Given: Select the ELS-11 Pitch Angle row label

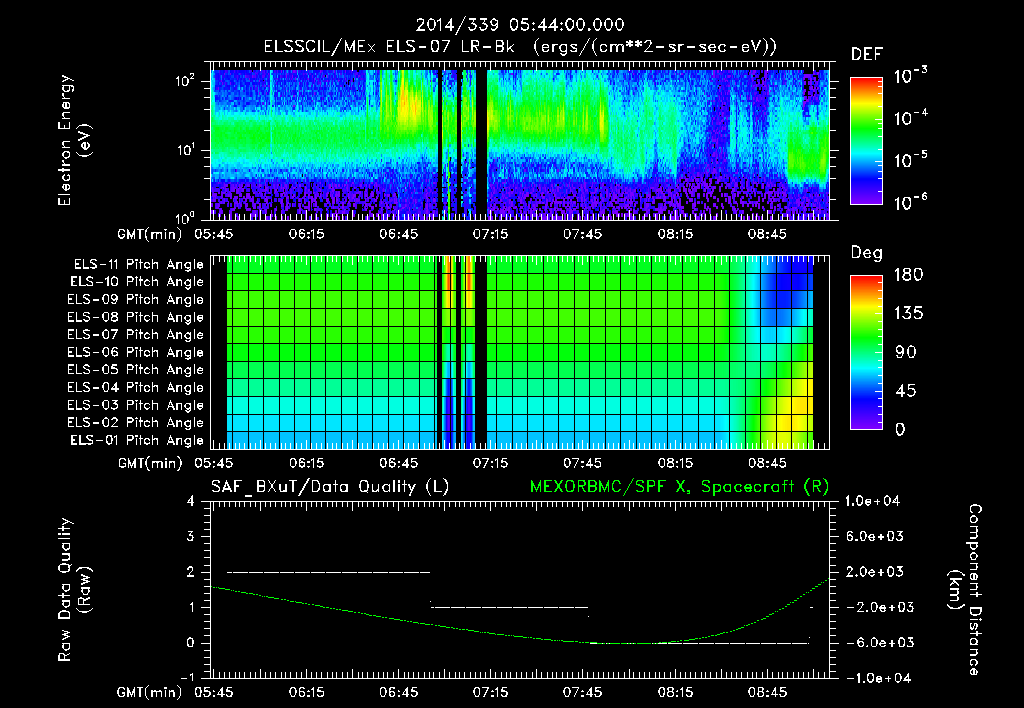Looking at the screenshot, I should [138, 265].
